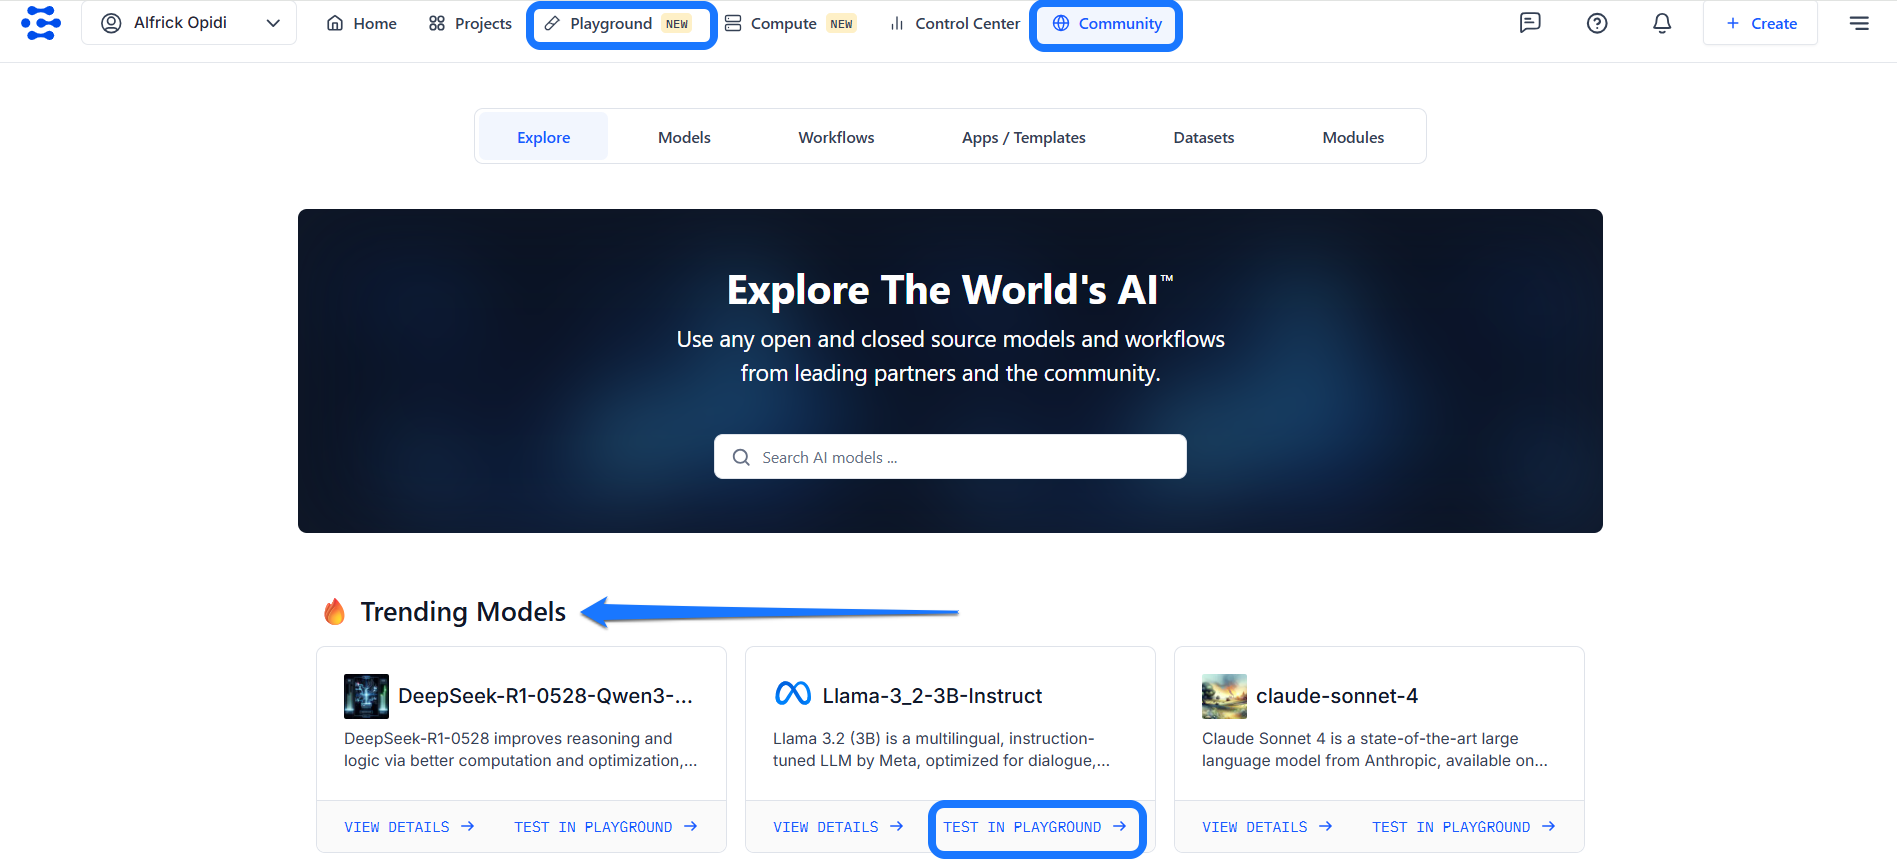The image size is (1897, 864).
Task: Open Compute in top navigation
Action: click(x=790, y=23)
